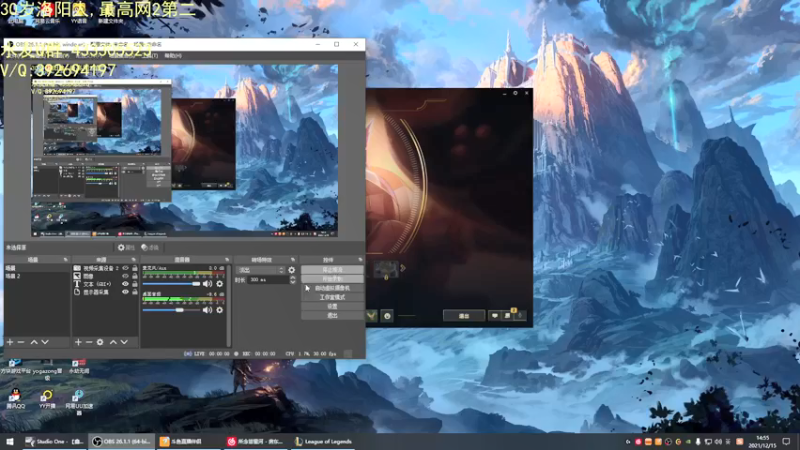
Task: Toggle visibility of video capture device source
Action: point(125,268)
